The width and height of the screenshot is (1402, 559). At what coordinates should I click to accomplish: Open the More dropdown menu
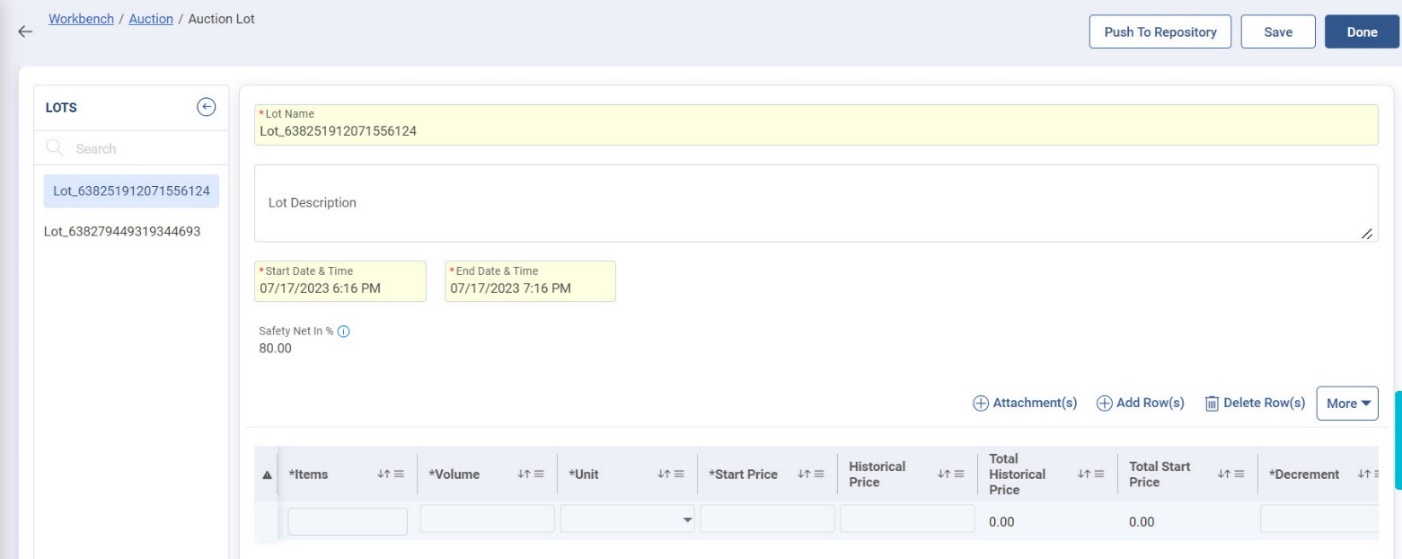[x=1347, y=403]
